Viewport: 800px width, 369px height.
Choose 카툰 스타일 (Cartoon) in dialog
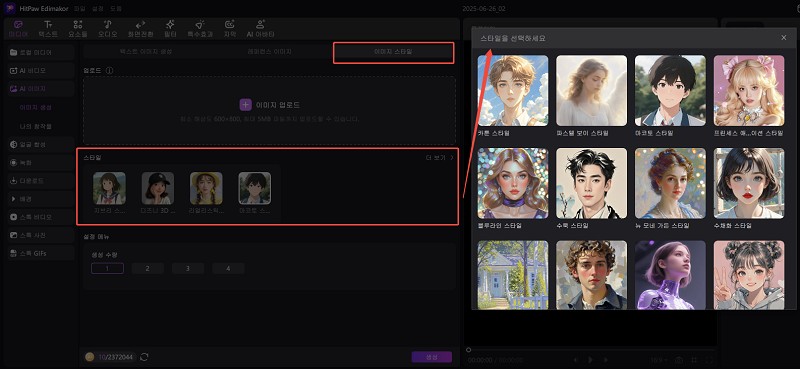pyautogui.click(x=513, y=90)
